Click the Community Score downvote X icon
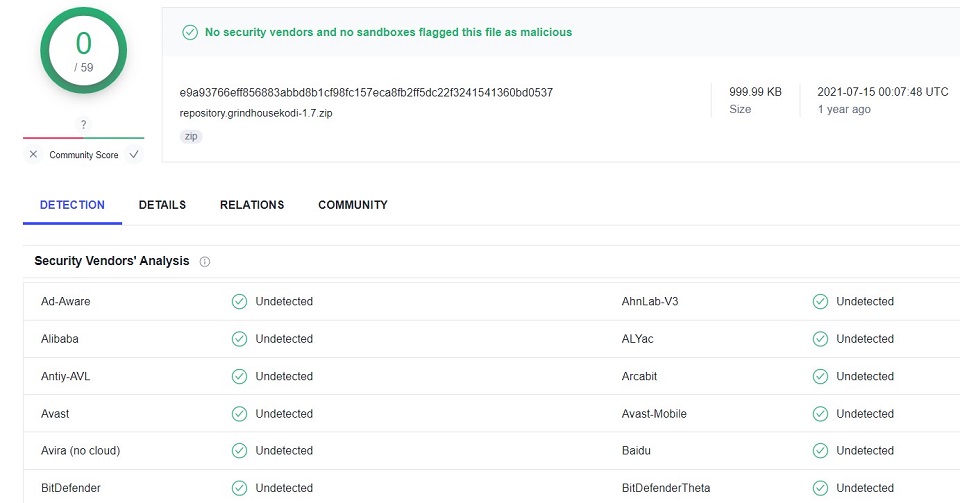 tap(34, 154)
